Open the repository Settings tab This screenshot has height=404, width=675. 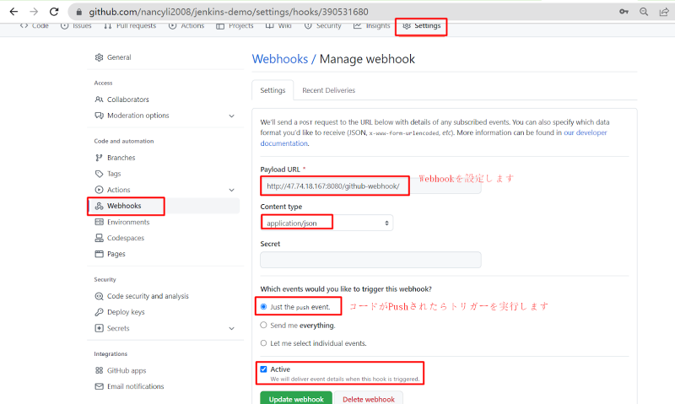coord(421,26)
